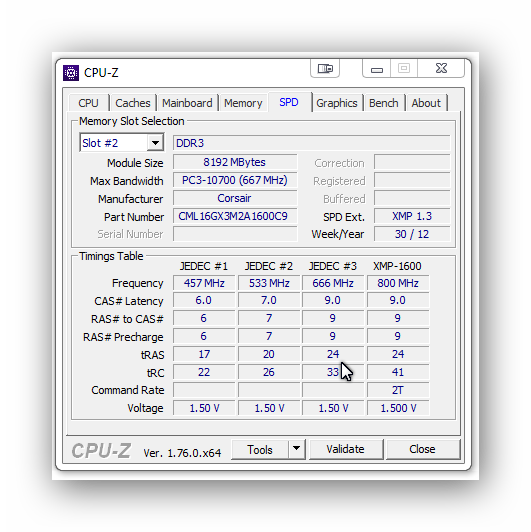Viewport: 531px width, 532px height.
Task: Click the 6.0 CAS# Latency cell
Action: (x=204, y=300)
